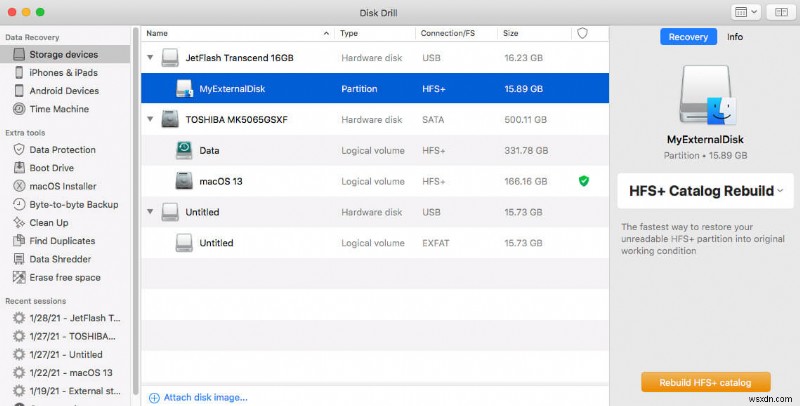Click the shield column header icon

point(583,33)
